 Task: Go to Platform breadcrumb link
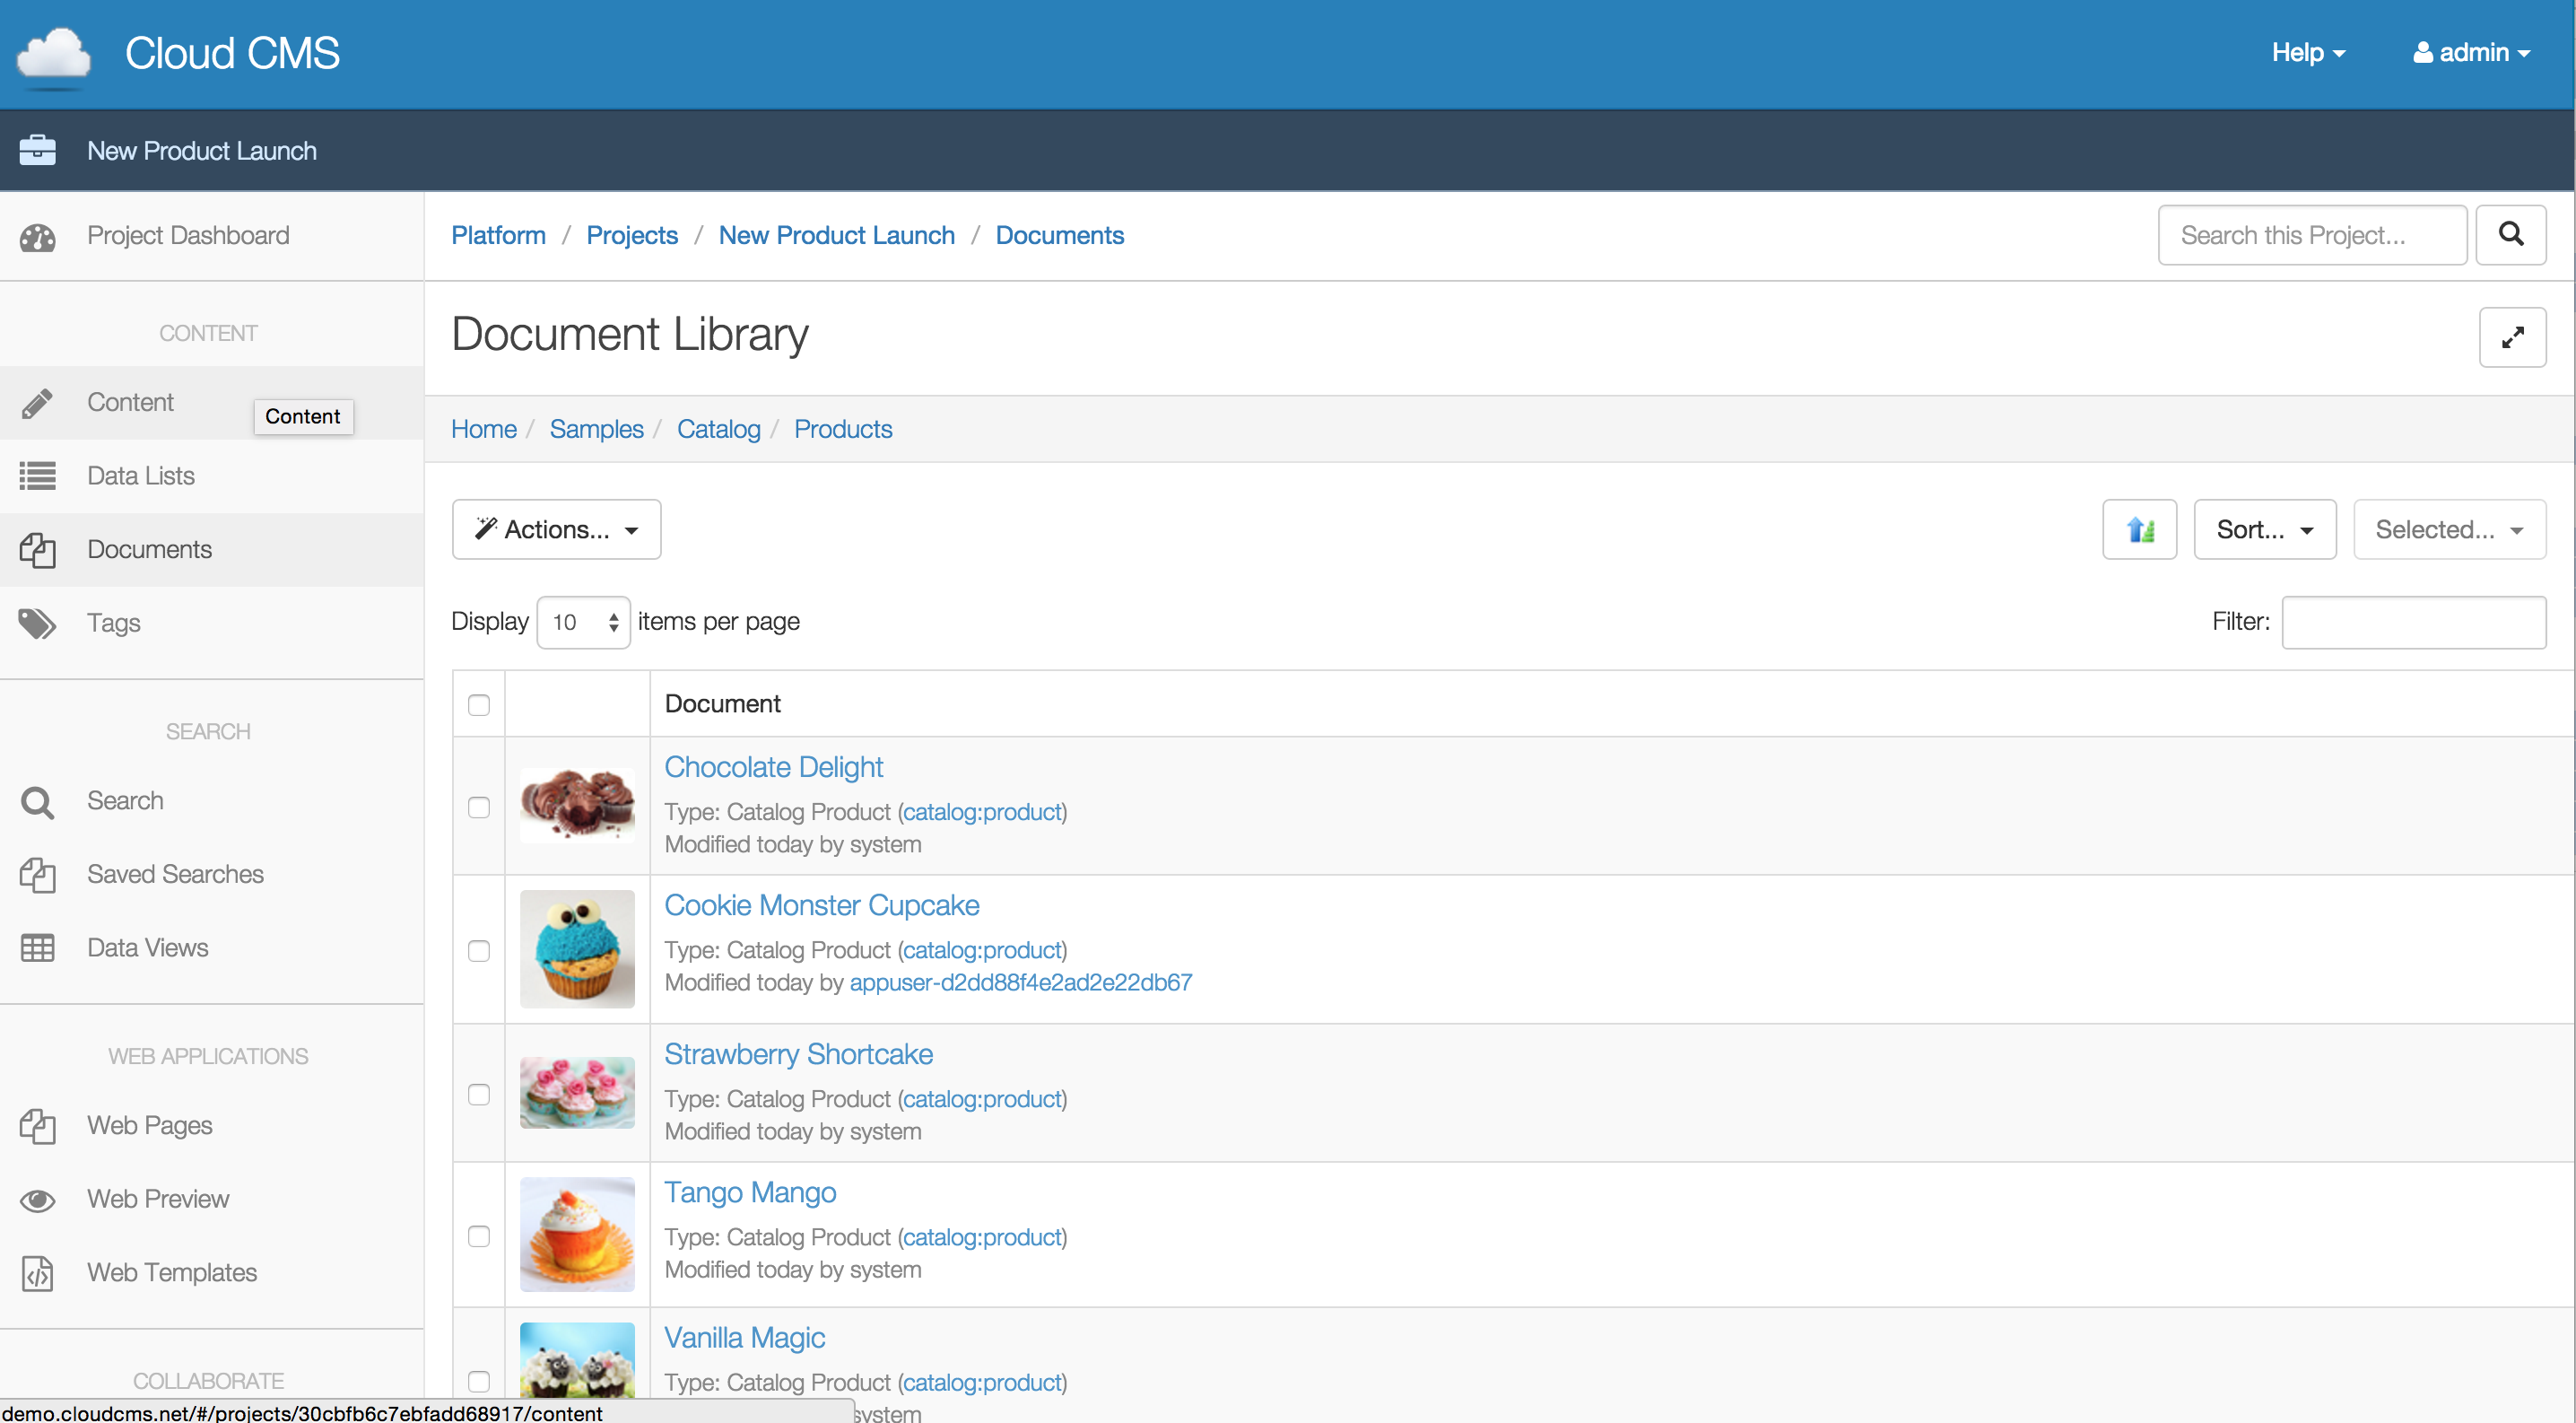tap(498, 235)
